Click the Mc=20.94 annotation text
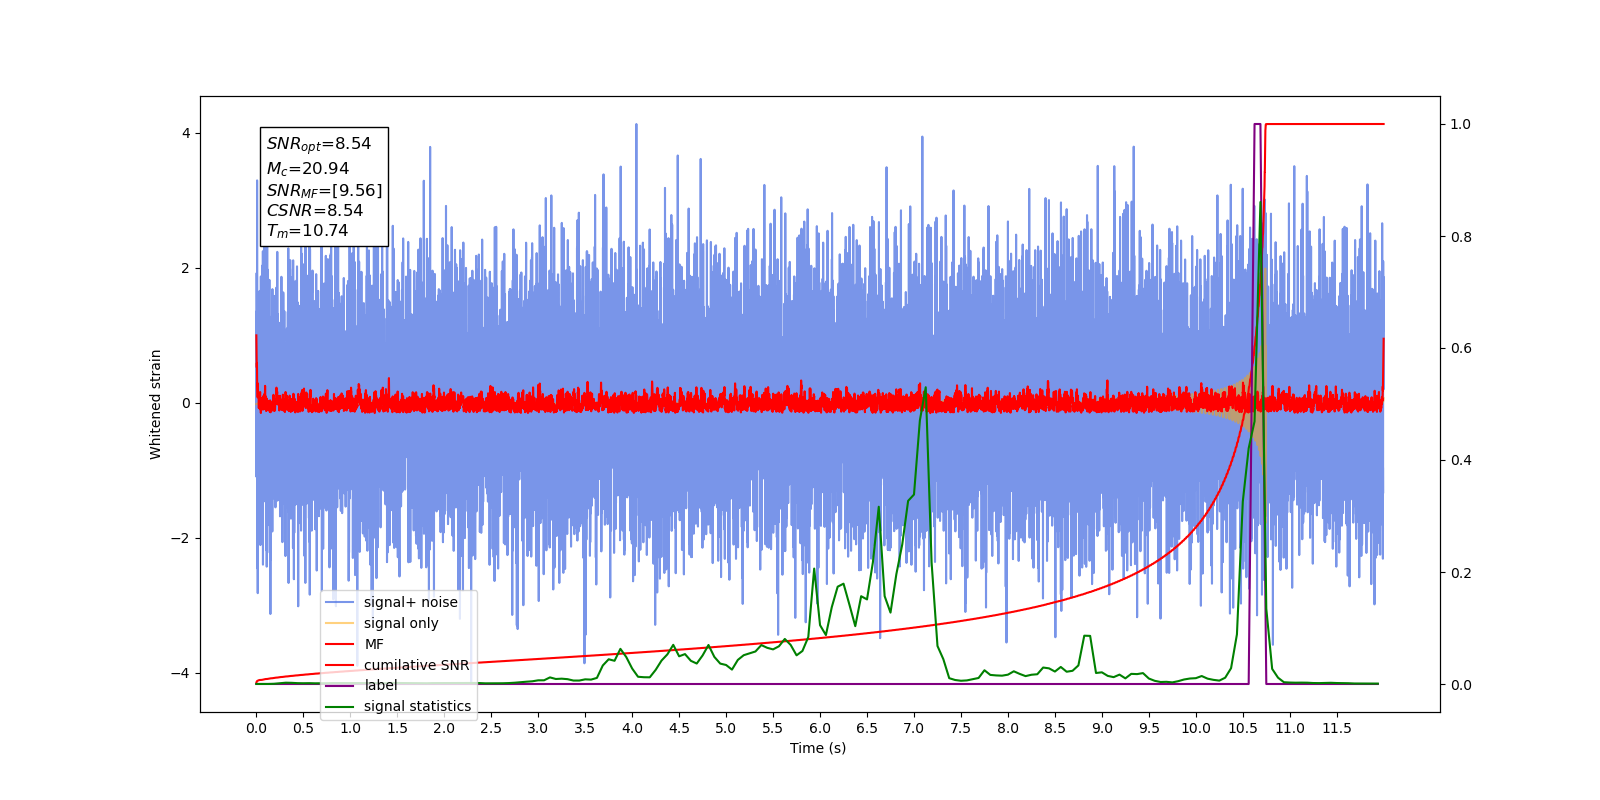Screen dimensions: 1600x800 coord(308,169)
